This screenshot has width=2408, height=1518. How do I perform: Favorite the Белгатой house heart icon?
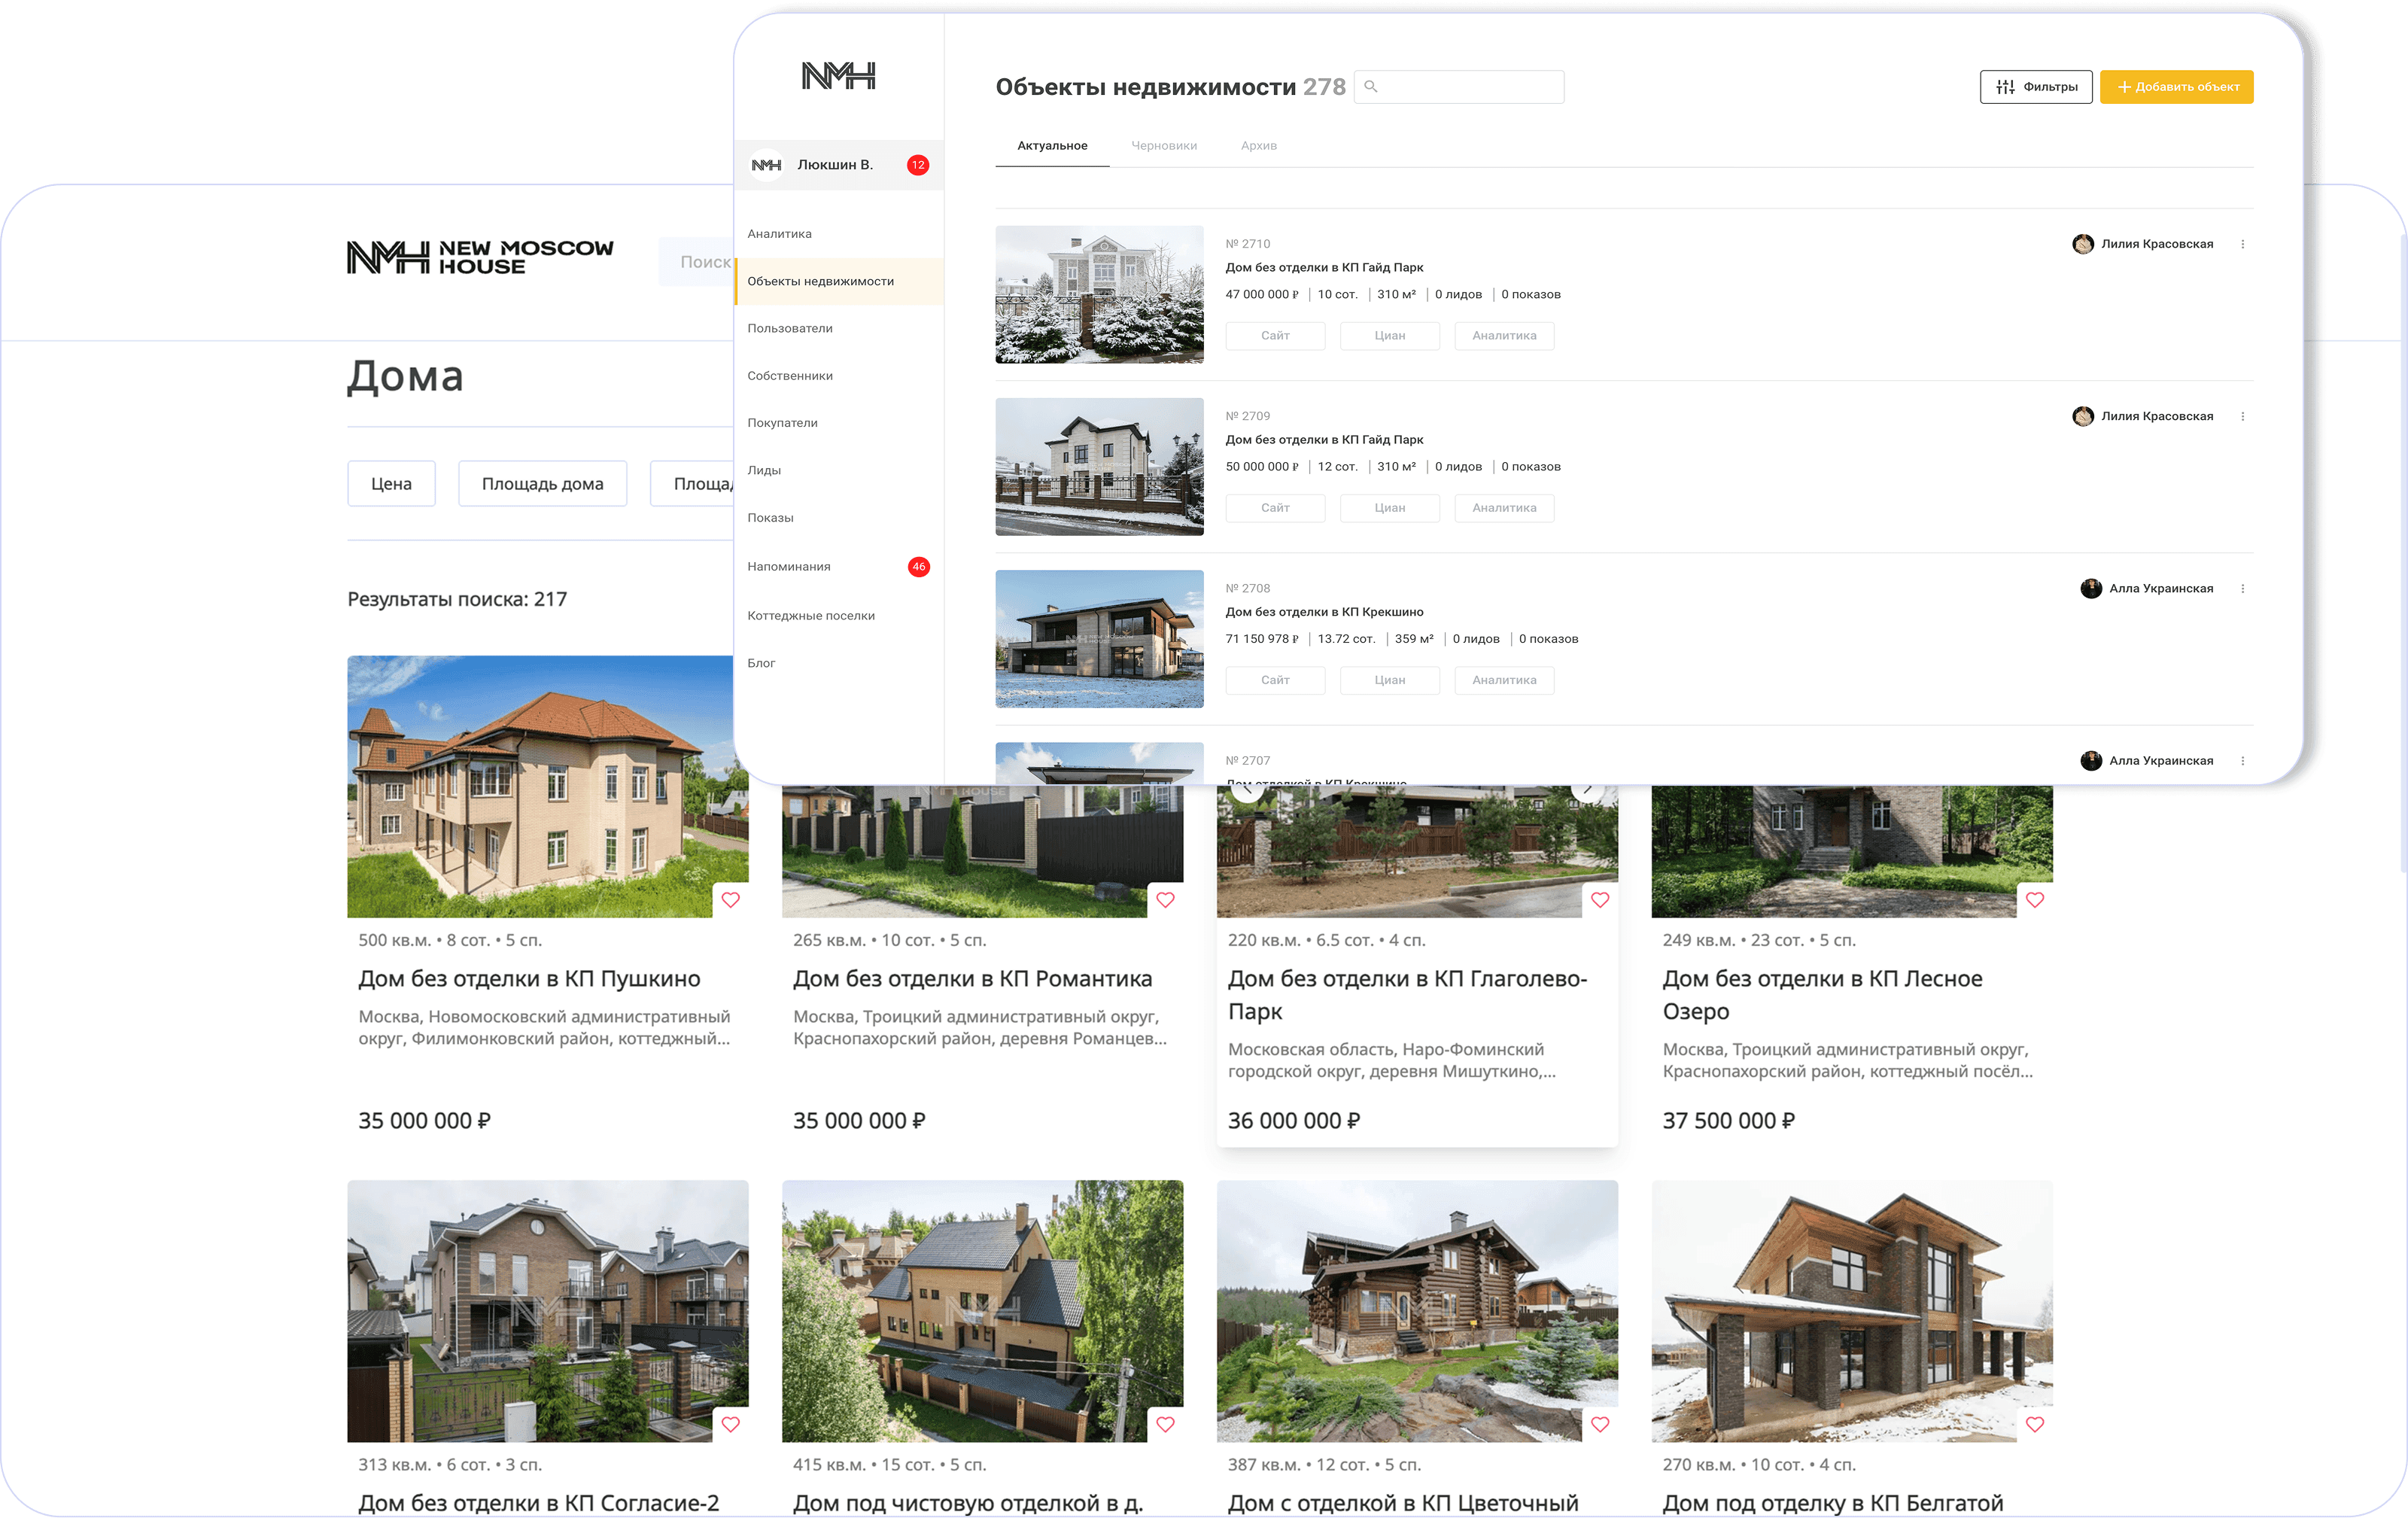coord(2035,1424)
